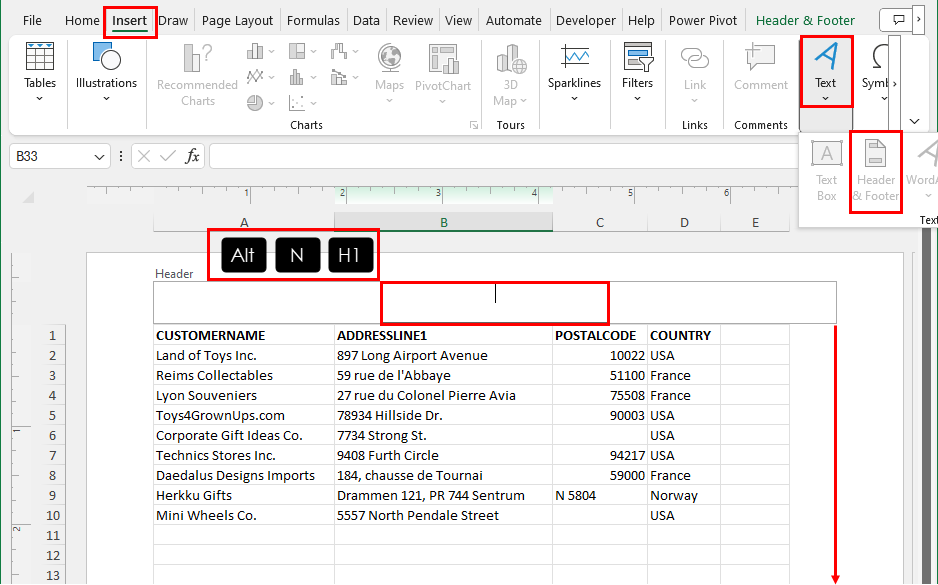938x585 pixels.
Task: Expand the column chart dropdown arrow
Action: 272,51
